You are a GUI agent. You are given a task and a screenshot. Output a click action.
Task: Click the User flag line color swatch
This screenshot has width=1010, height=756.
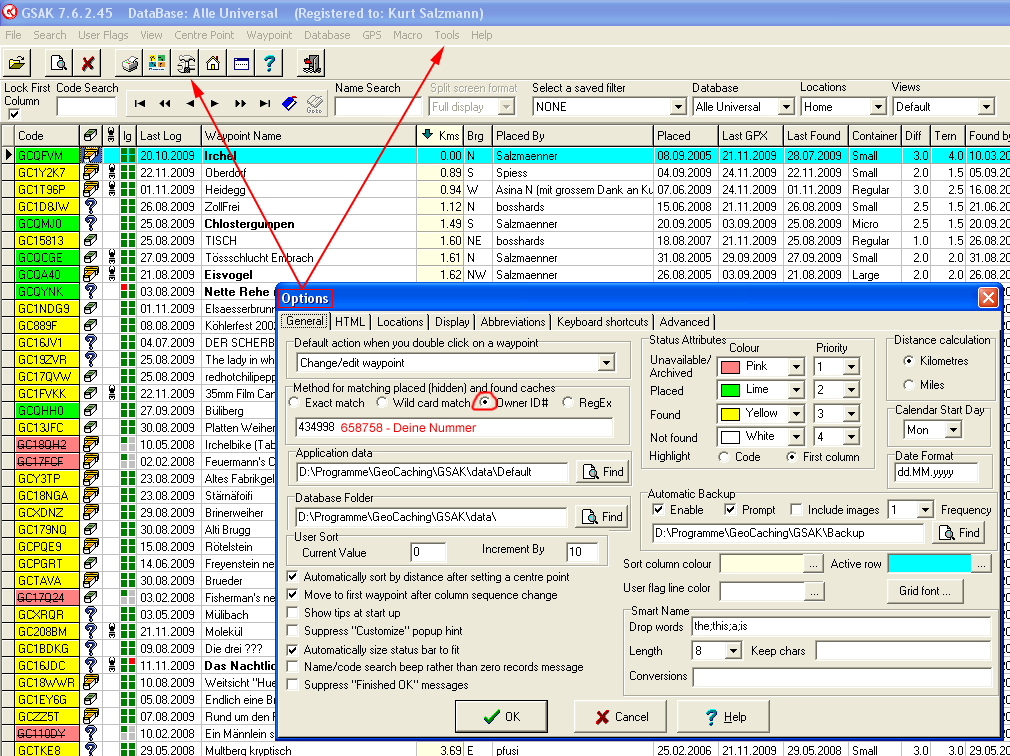[x=762, y=591]
